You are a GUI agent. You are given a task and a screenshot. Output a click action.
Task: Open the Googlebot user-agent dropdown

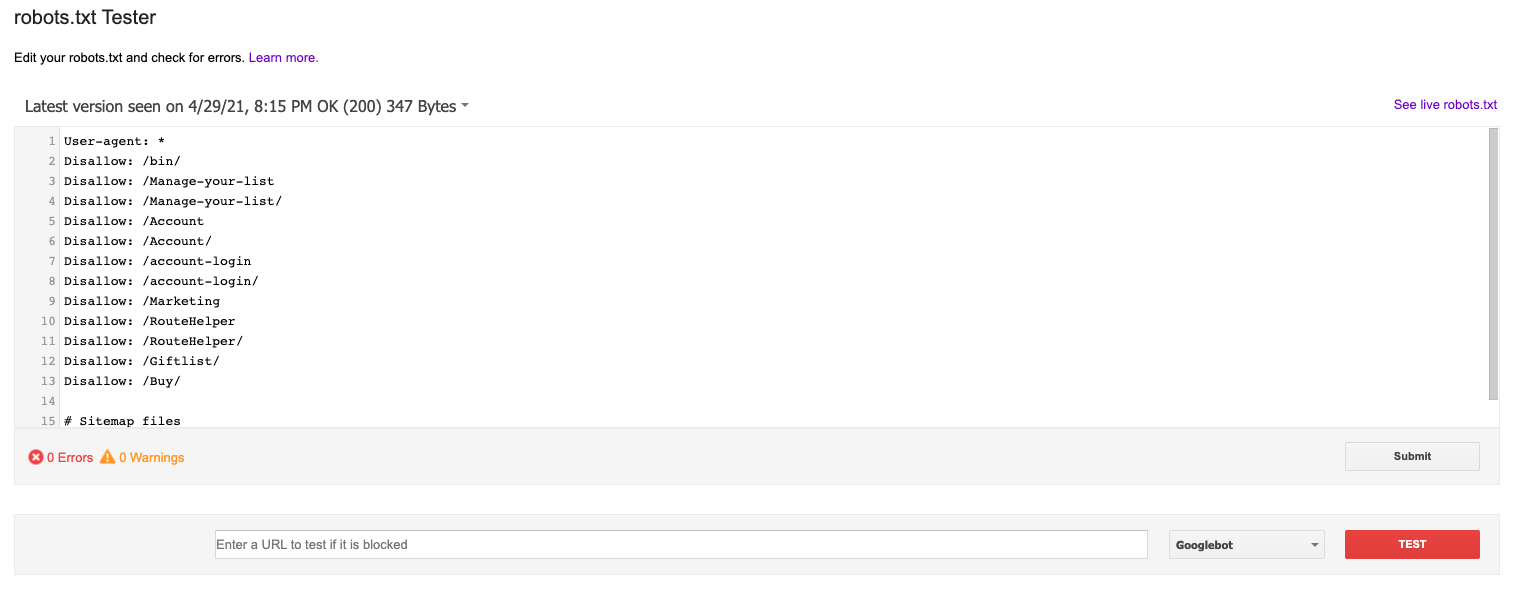1246,545
